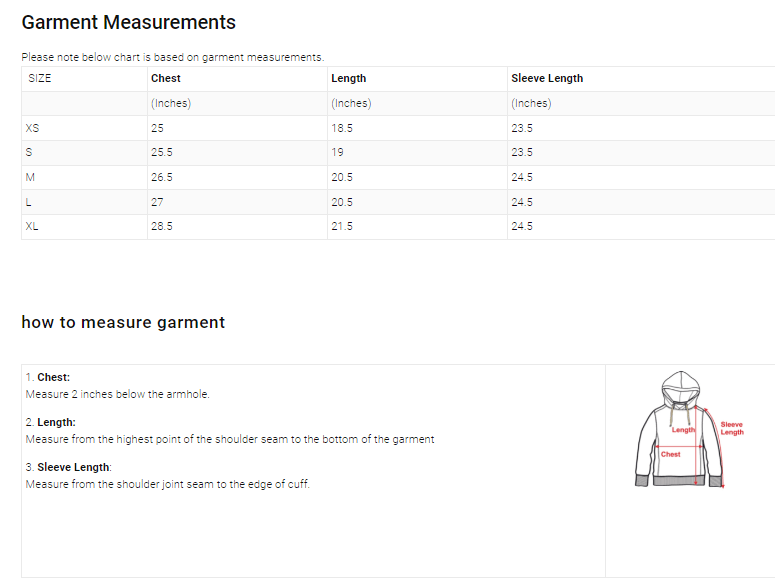Click the S length value 19
This screenshot has width=775, height=584.
click(x=337, y=152)
